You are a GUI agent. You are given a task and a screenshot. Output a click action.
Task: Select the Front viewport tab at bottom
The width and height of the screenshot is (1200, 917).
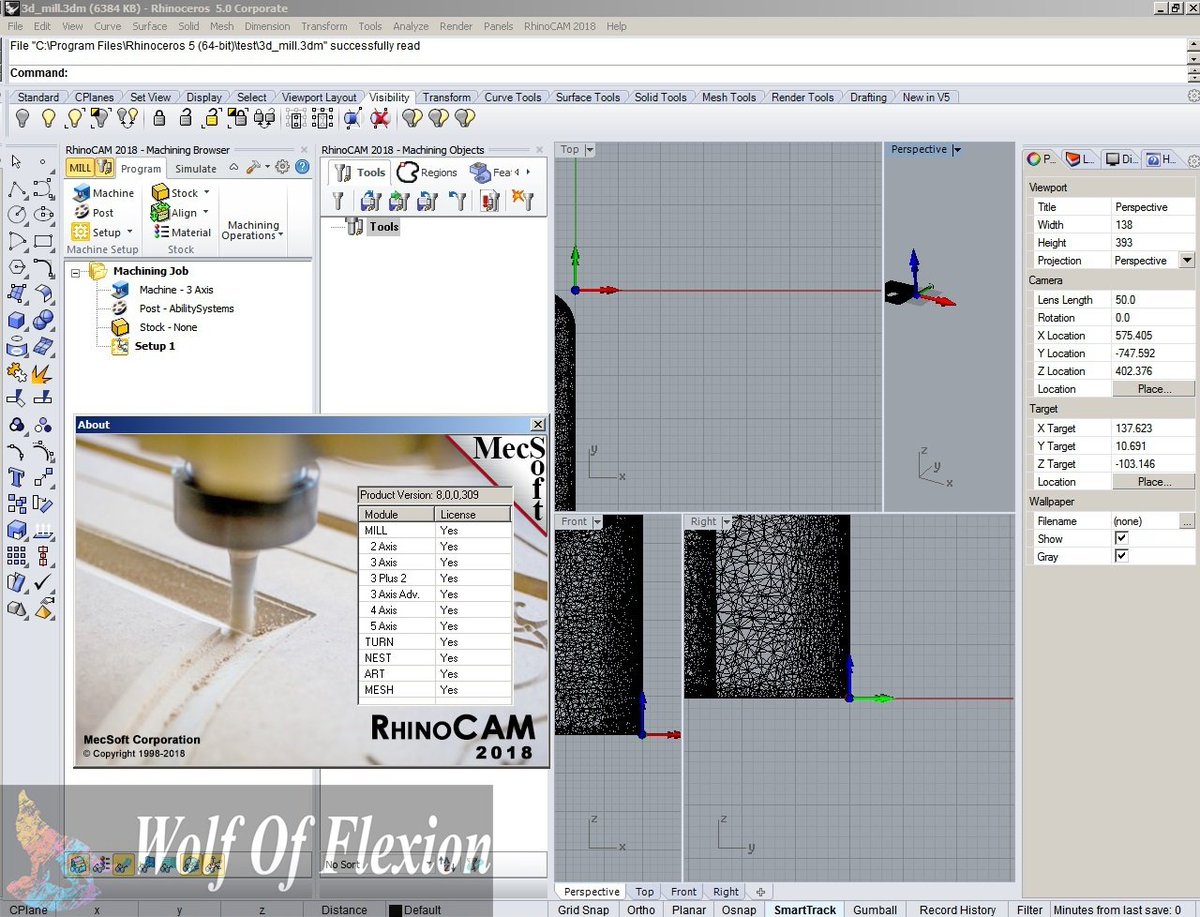pyautogui.click(x=684, y=891)
